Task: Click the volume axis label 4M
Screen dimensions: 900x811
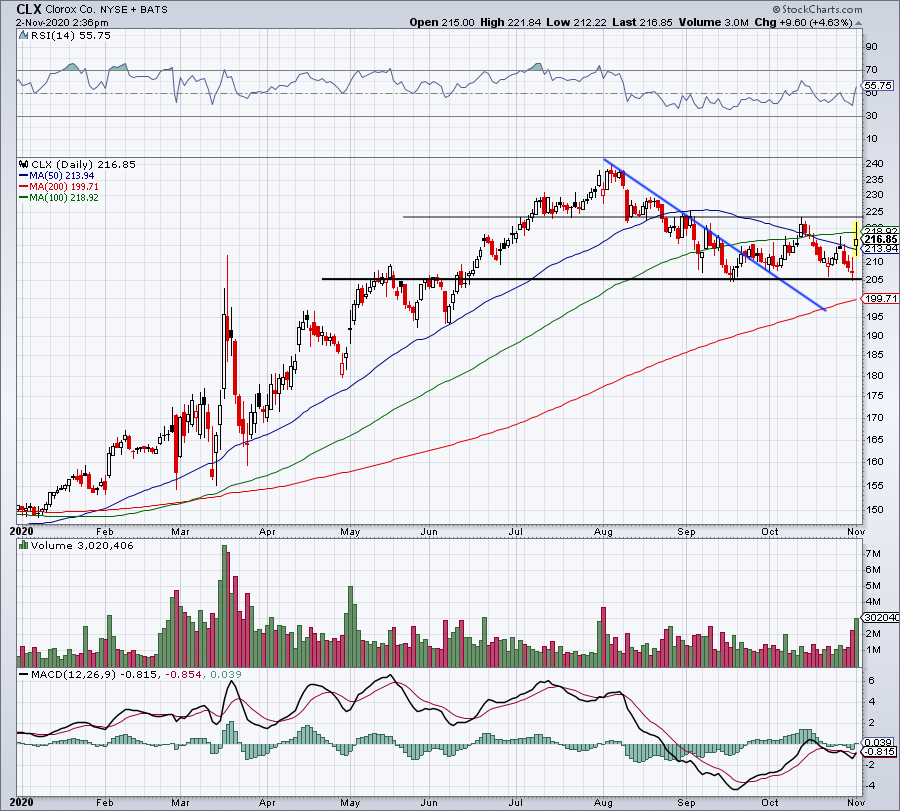Action: (873, 602)
